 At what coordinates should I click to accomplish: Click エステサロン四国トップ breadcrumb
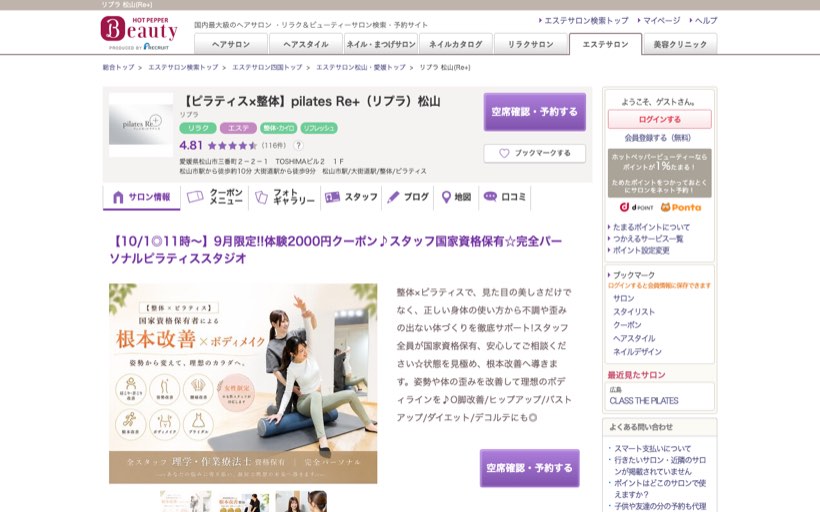point(267,67)
